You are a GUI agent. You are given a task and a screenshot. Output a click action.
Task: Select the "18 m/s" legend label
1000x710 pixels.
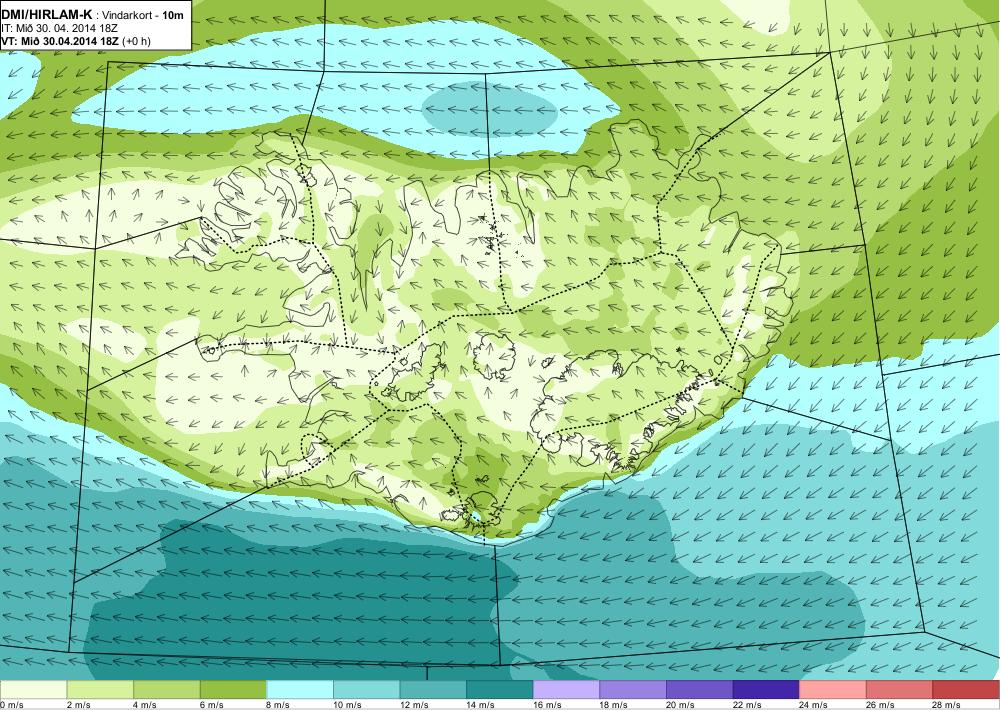pyautogui.click(x=614, y=705)
